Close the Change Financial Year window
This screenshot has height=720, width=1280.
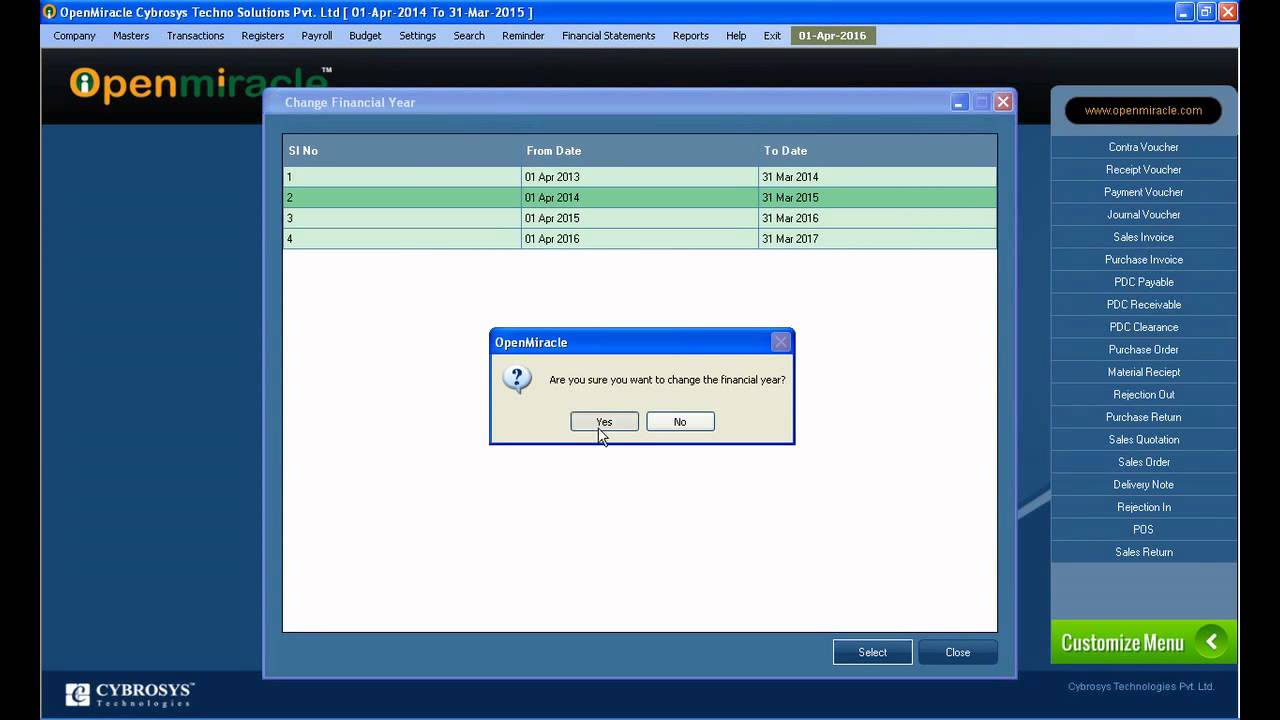click(x=1003, y=102)
